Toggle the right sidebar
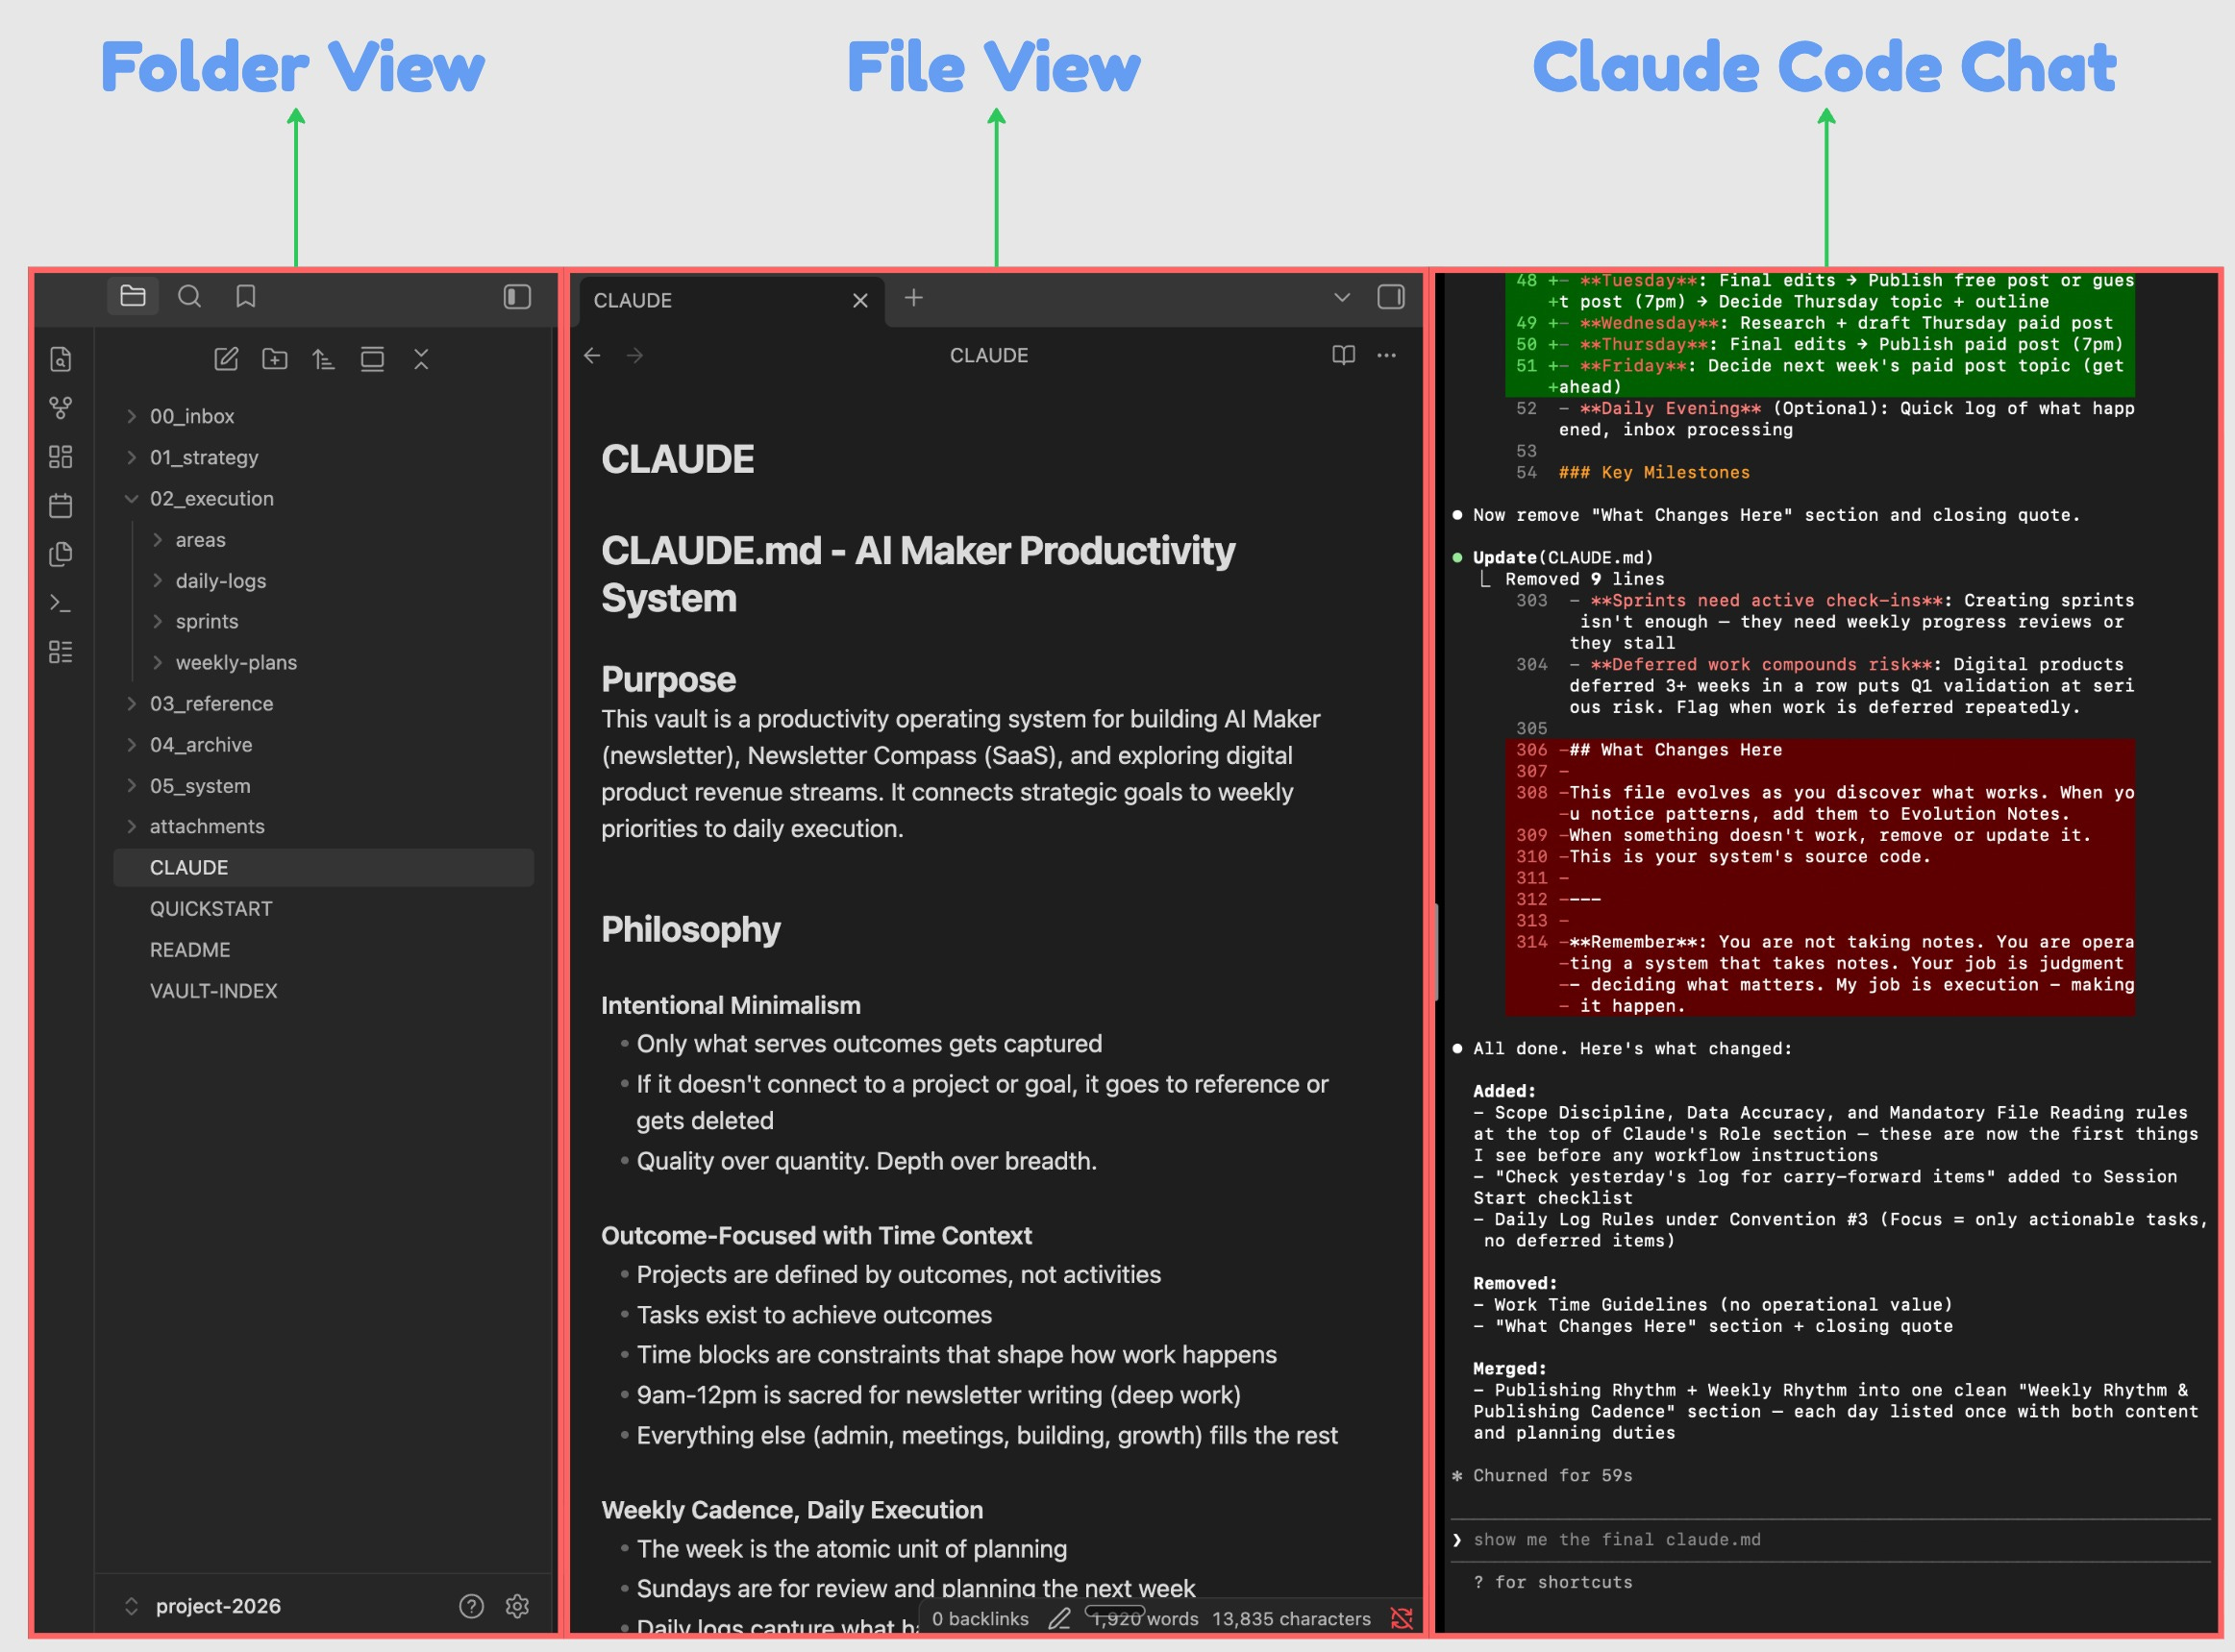This screenshot has width=2235, height=1652. [1391, 297]
